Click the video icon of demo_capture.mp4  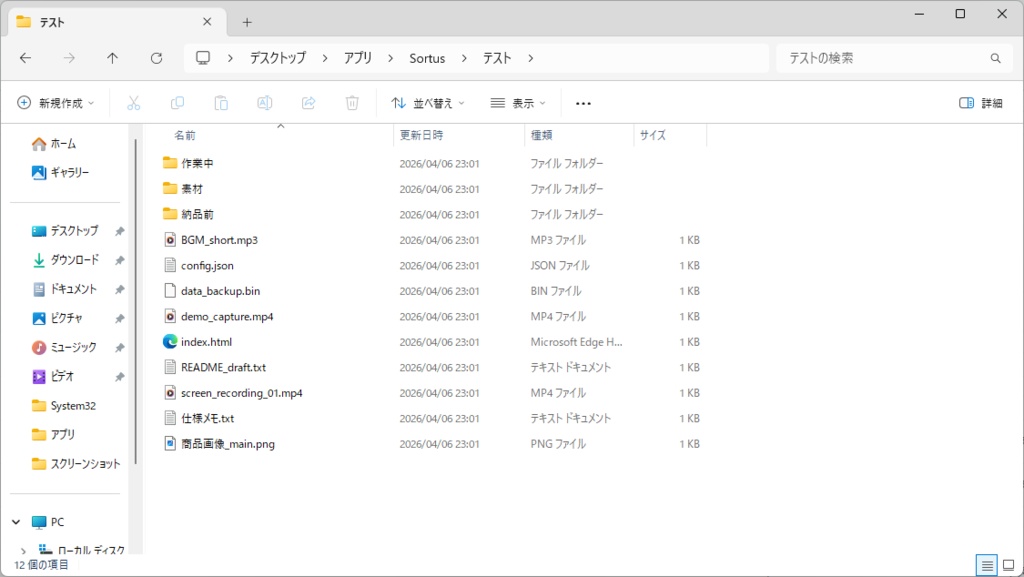point(170,316)
